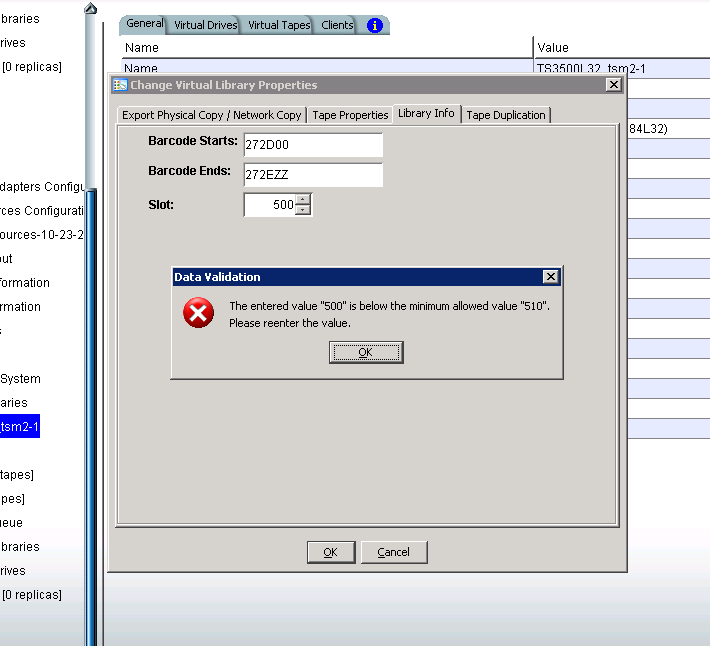The width and height of the screenshot is (710, 646).
Task: Open the Tape Duplication tab
Action: 506,115
